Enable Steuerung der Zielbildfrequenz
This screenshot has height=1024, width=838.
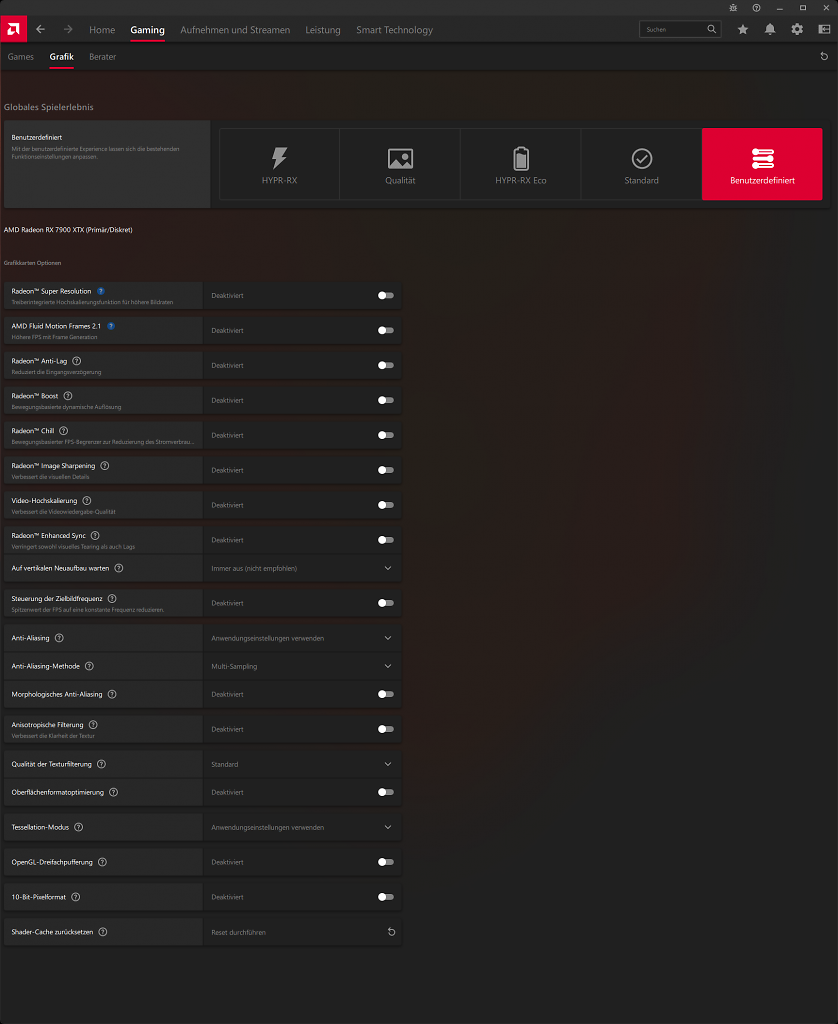coord(385,603)
